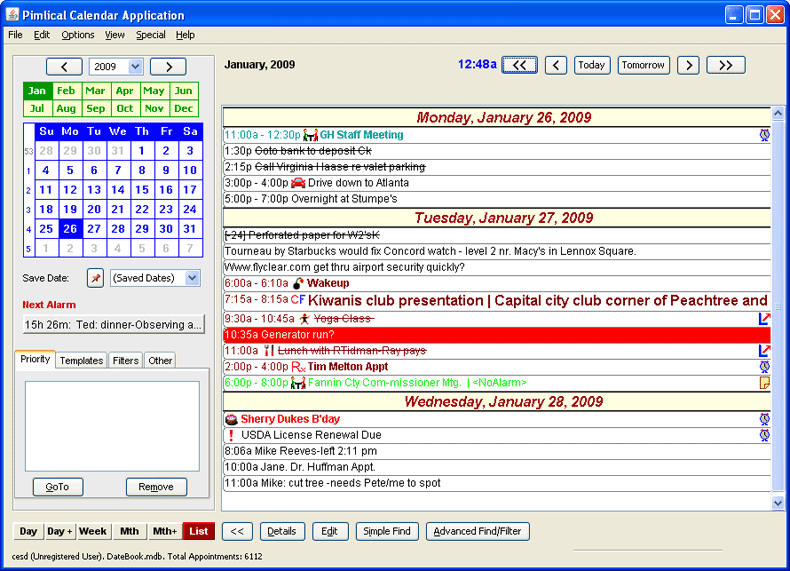Switch to Mth view
Viewport: 790px width, 571px height.
(129, 531)
